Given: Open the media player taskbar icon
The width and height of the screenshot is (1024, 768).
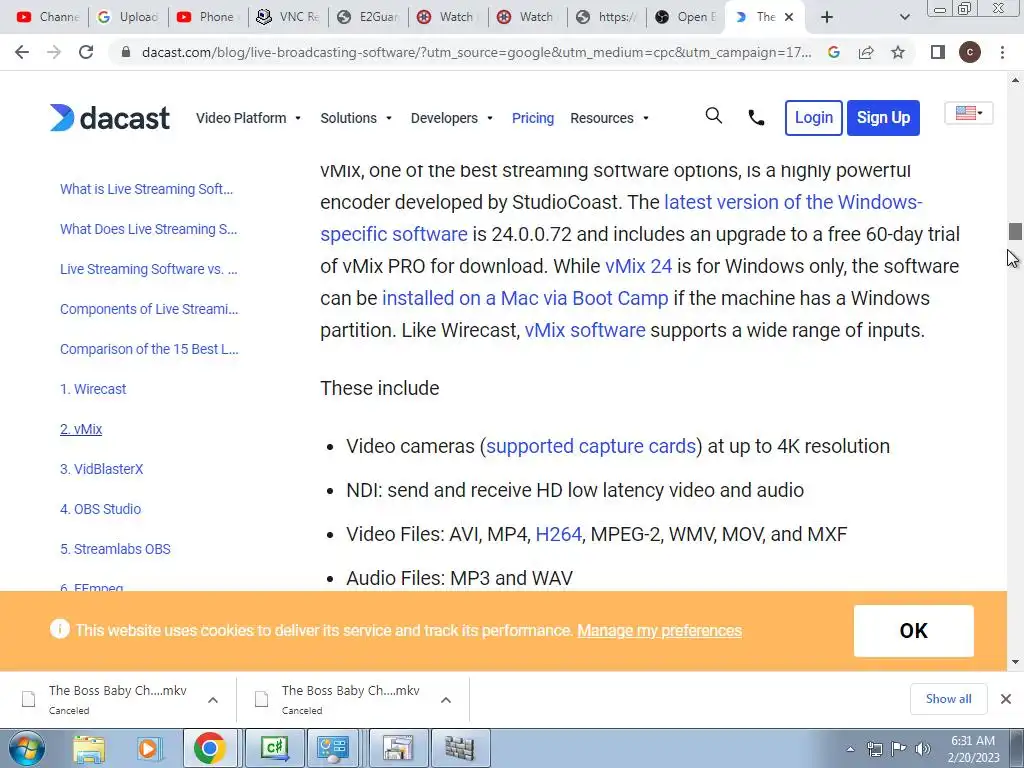Looking at the screenshot, I should [x=149, y=748].
